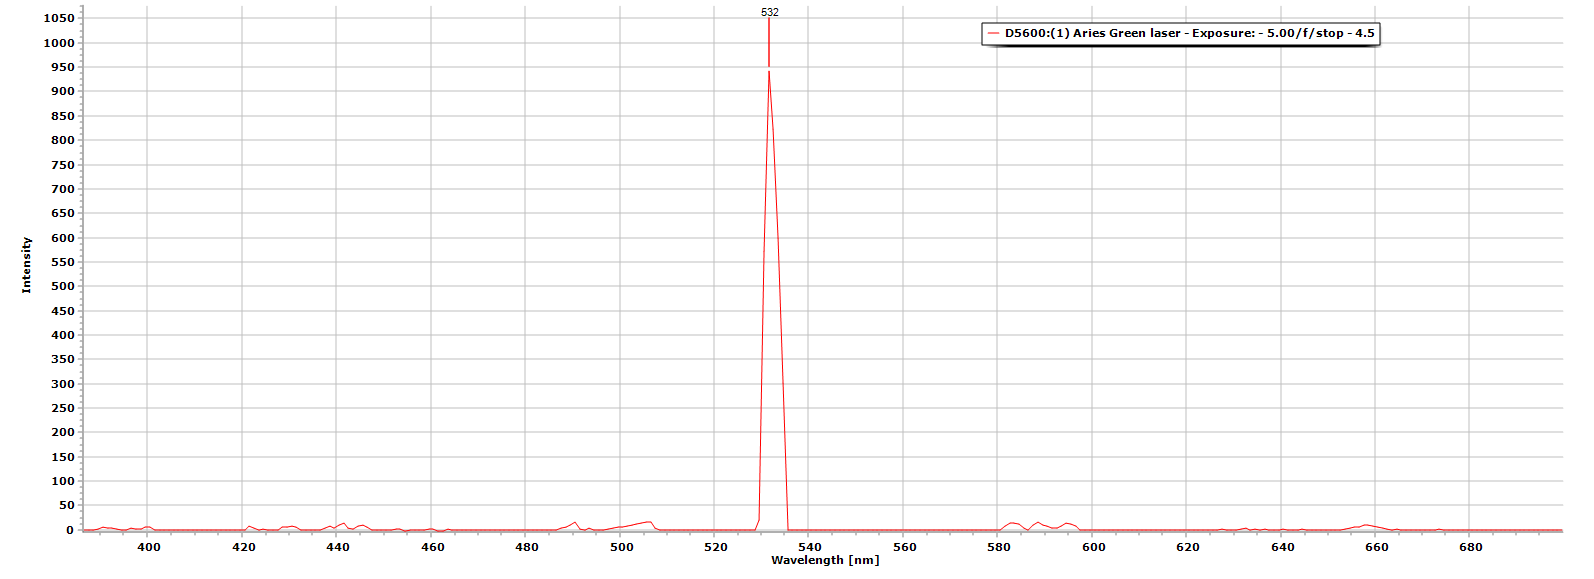Select the 640 wavelength tick label

[x=1283, y=547]
